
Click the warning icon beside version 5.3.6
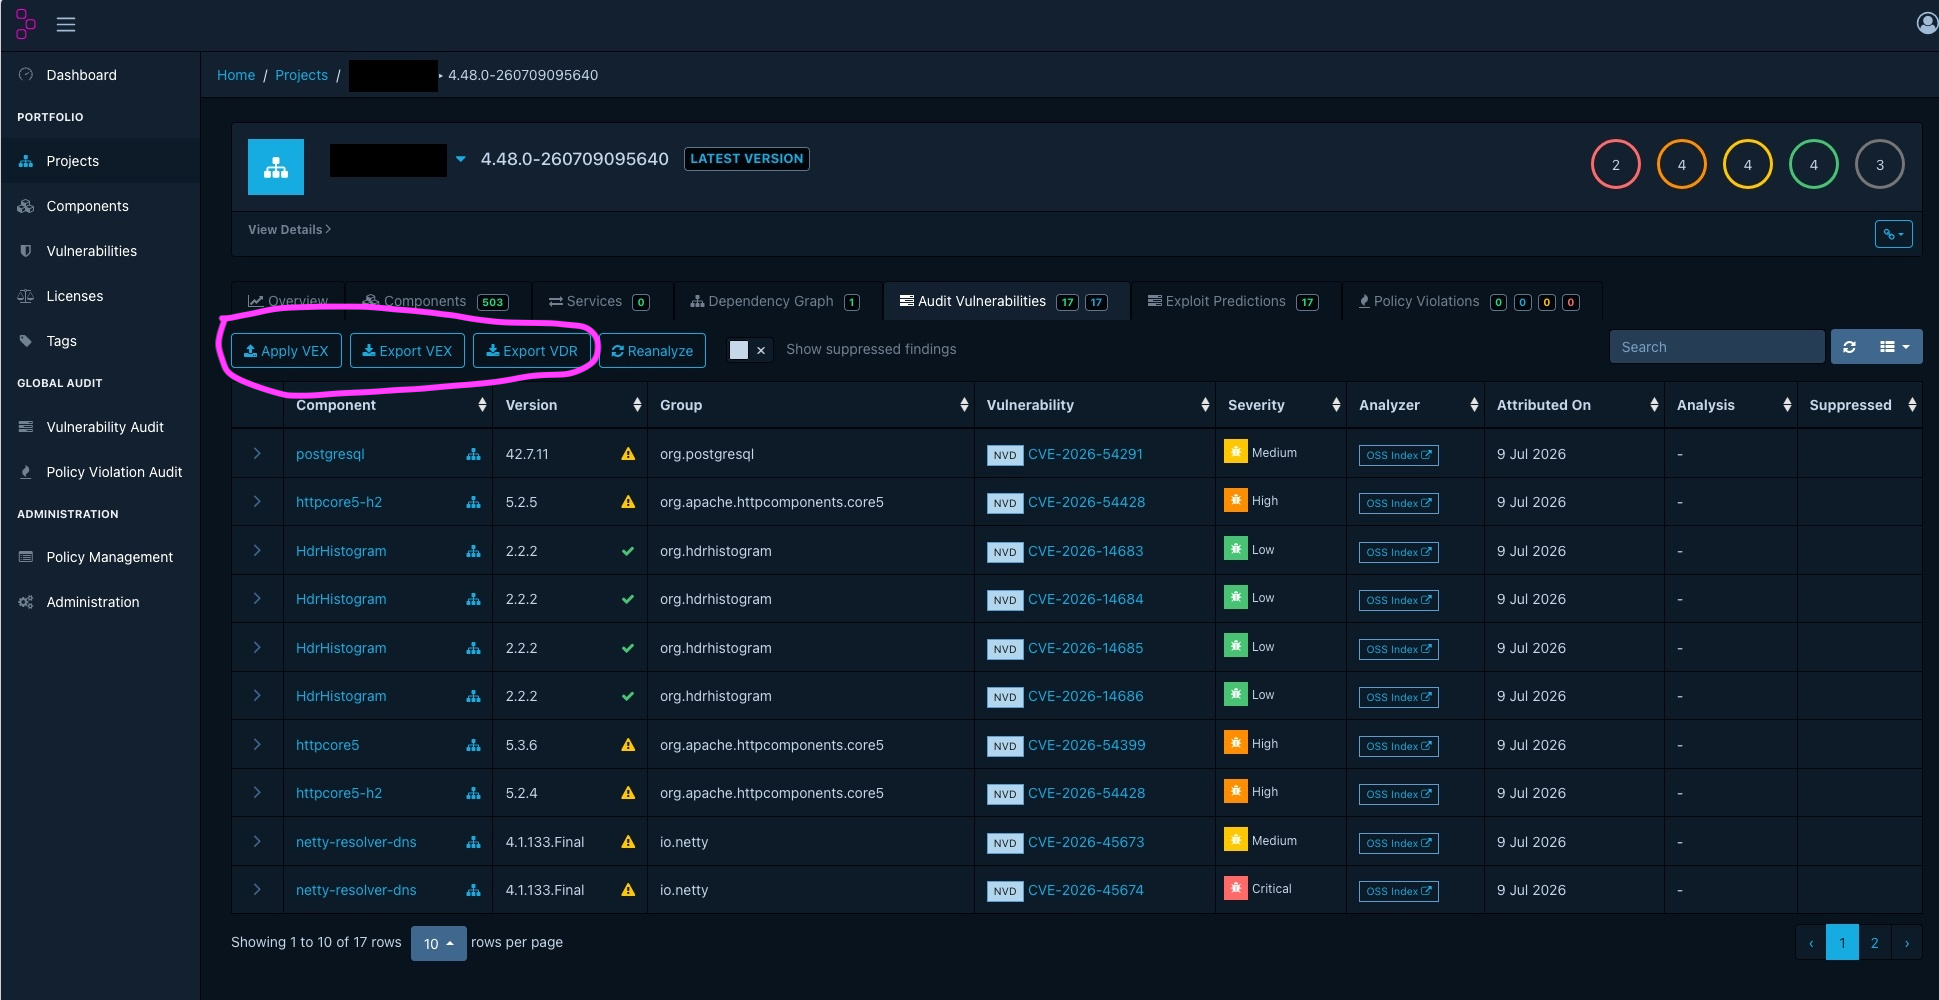628,745
